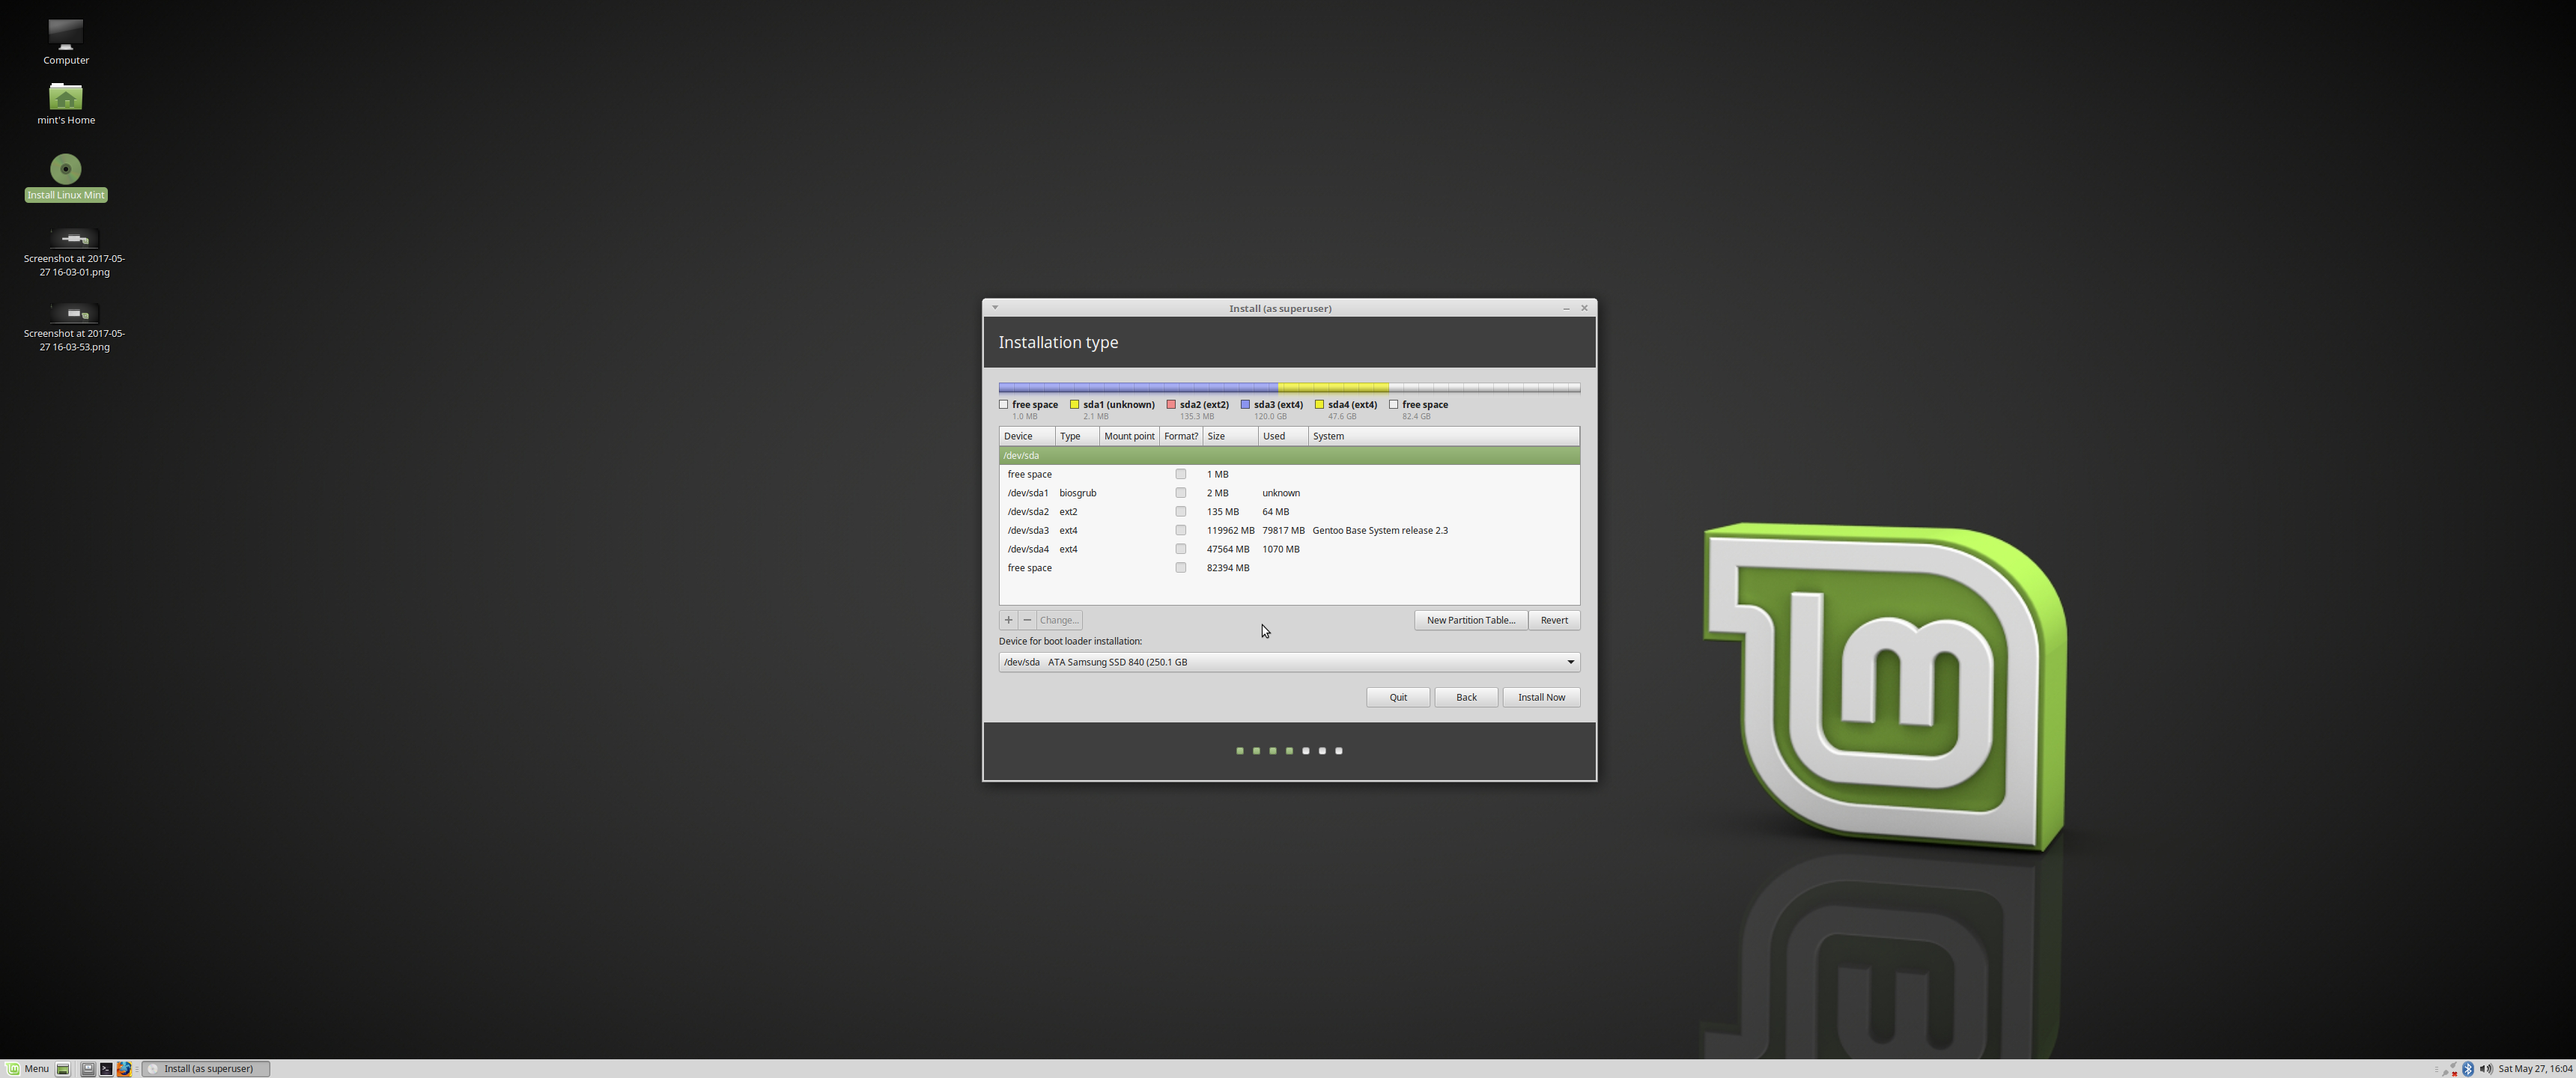The image size is (2576, 1078).
Task: Open the network disconnected tray icon
Action: 2451,1069
